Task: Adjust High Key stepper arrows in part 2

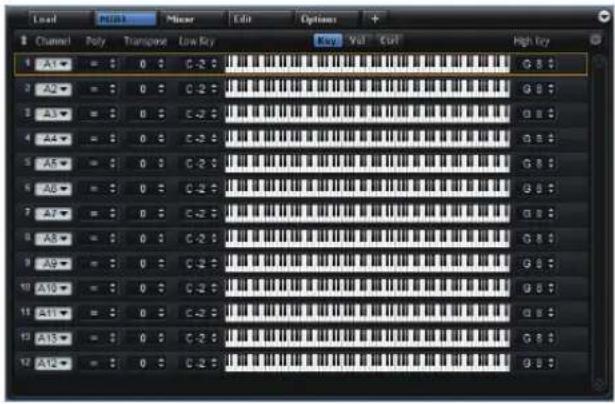Action: [551, 89]
